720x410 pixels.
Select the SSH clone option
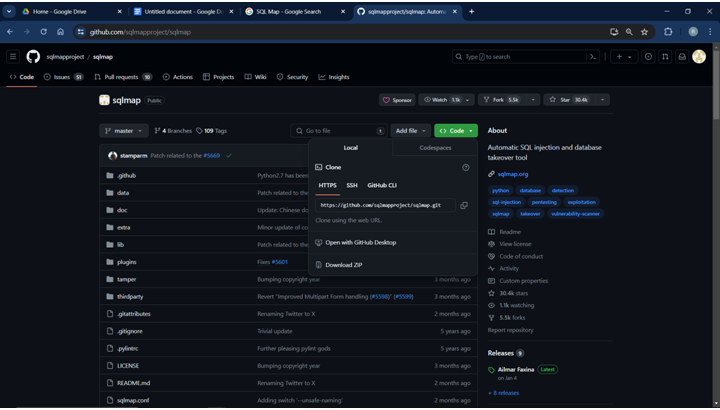pos(352,185)
